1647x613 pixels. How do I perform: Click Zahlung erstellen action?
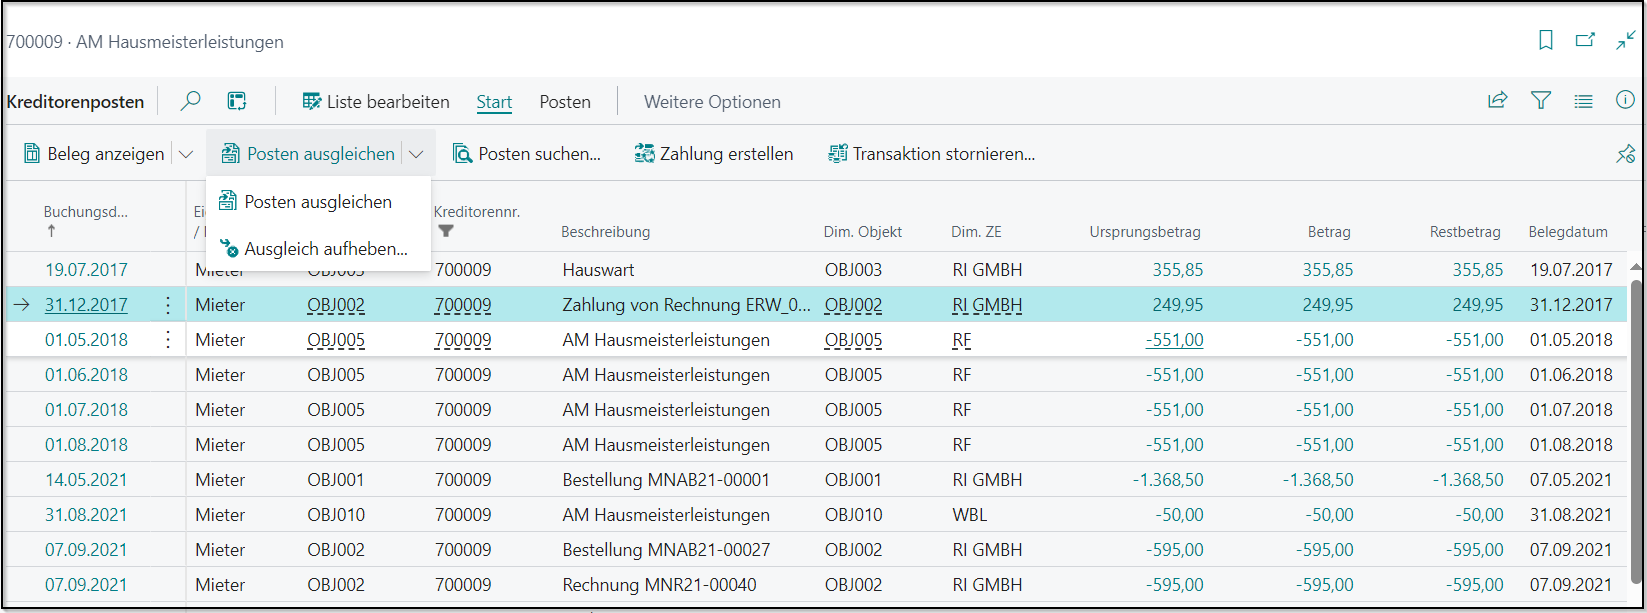(x=714, y=154)
